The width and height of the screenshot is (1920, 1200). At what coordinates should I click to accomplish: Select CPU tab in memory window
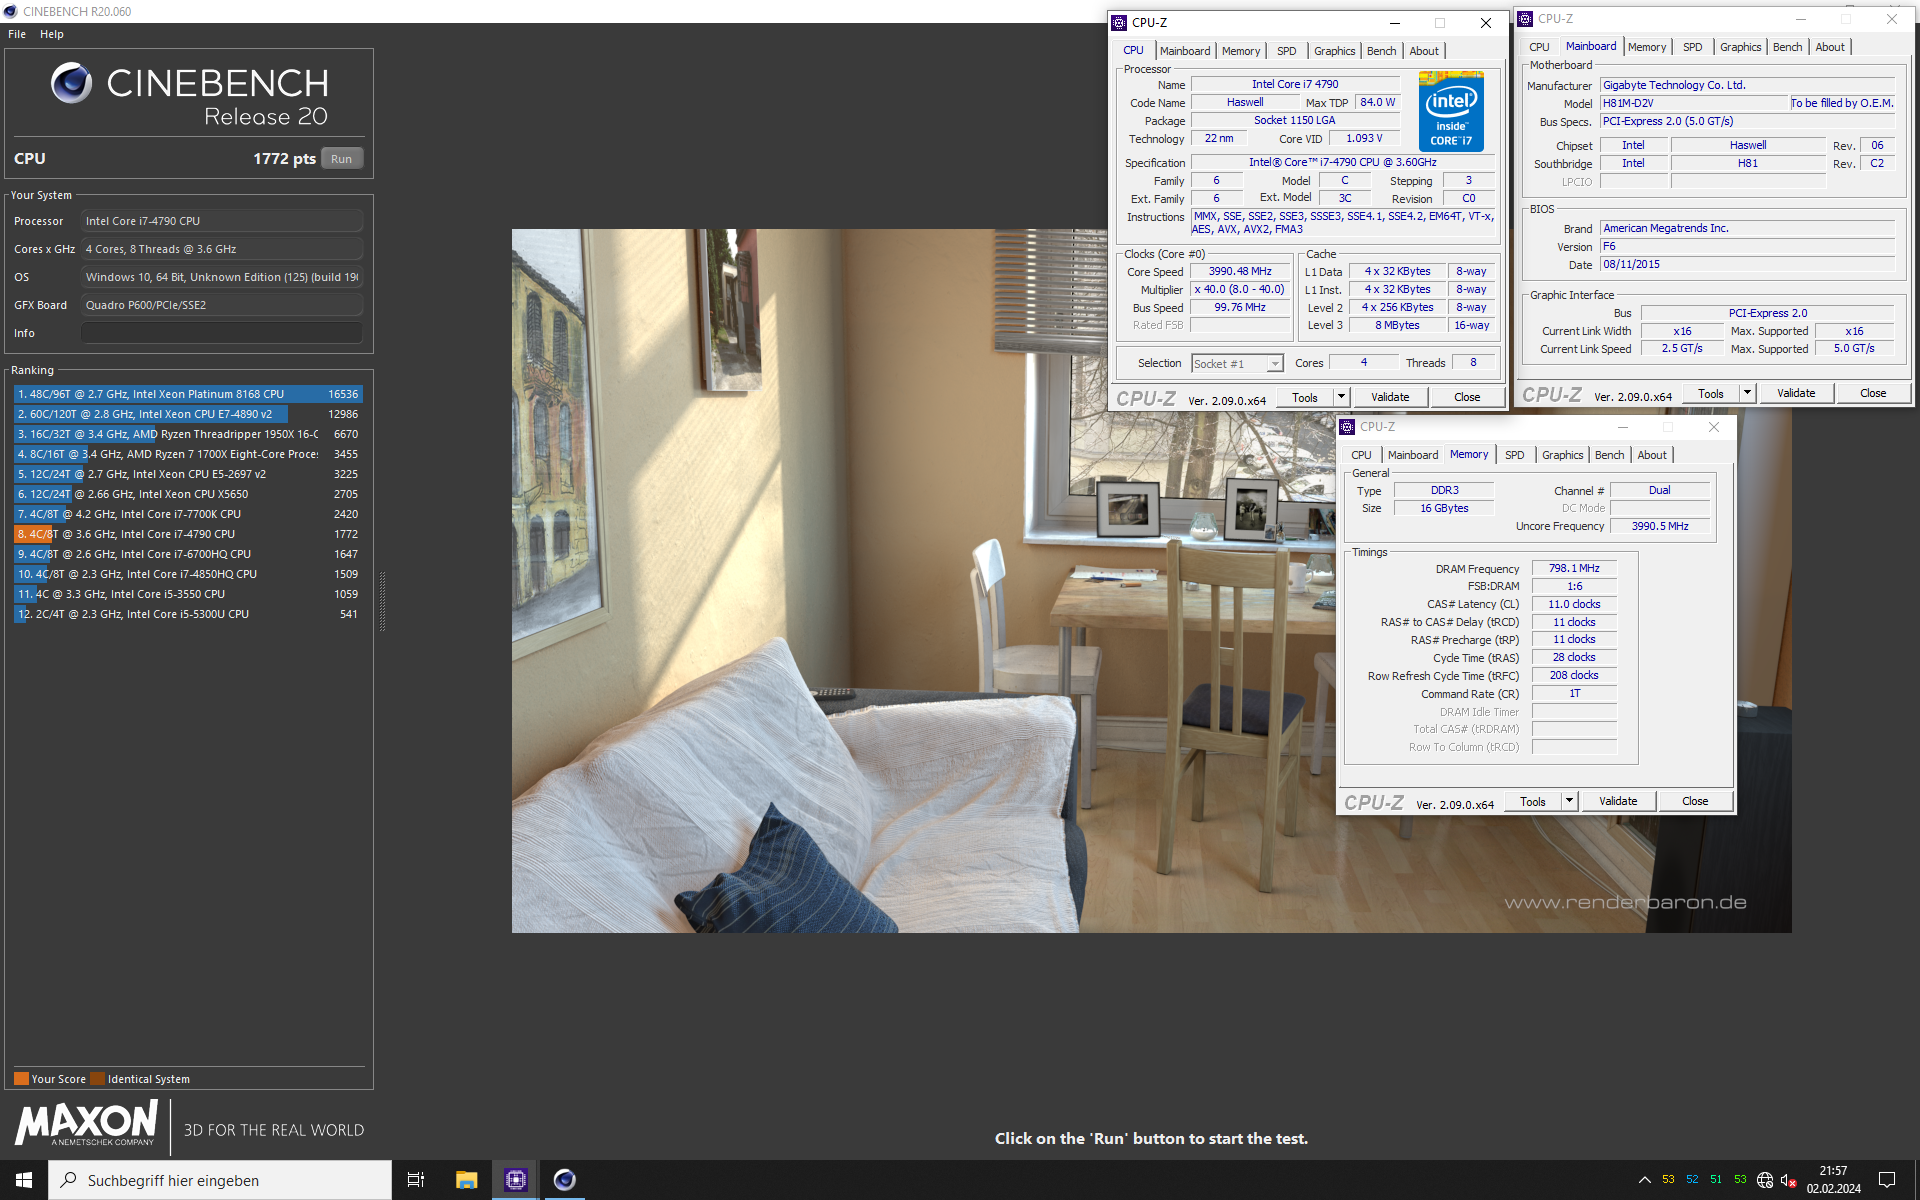[1361, 455]
